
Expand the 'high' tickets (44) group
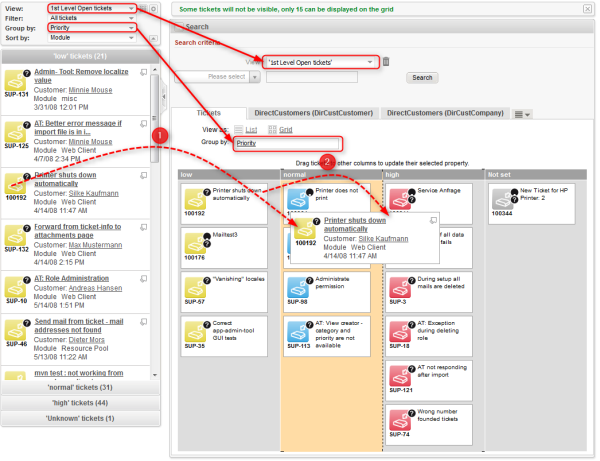click(80, 403)
